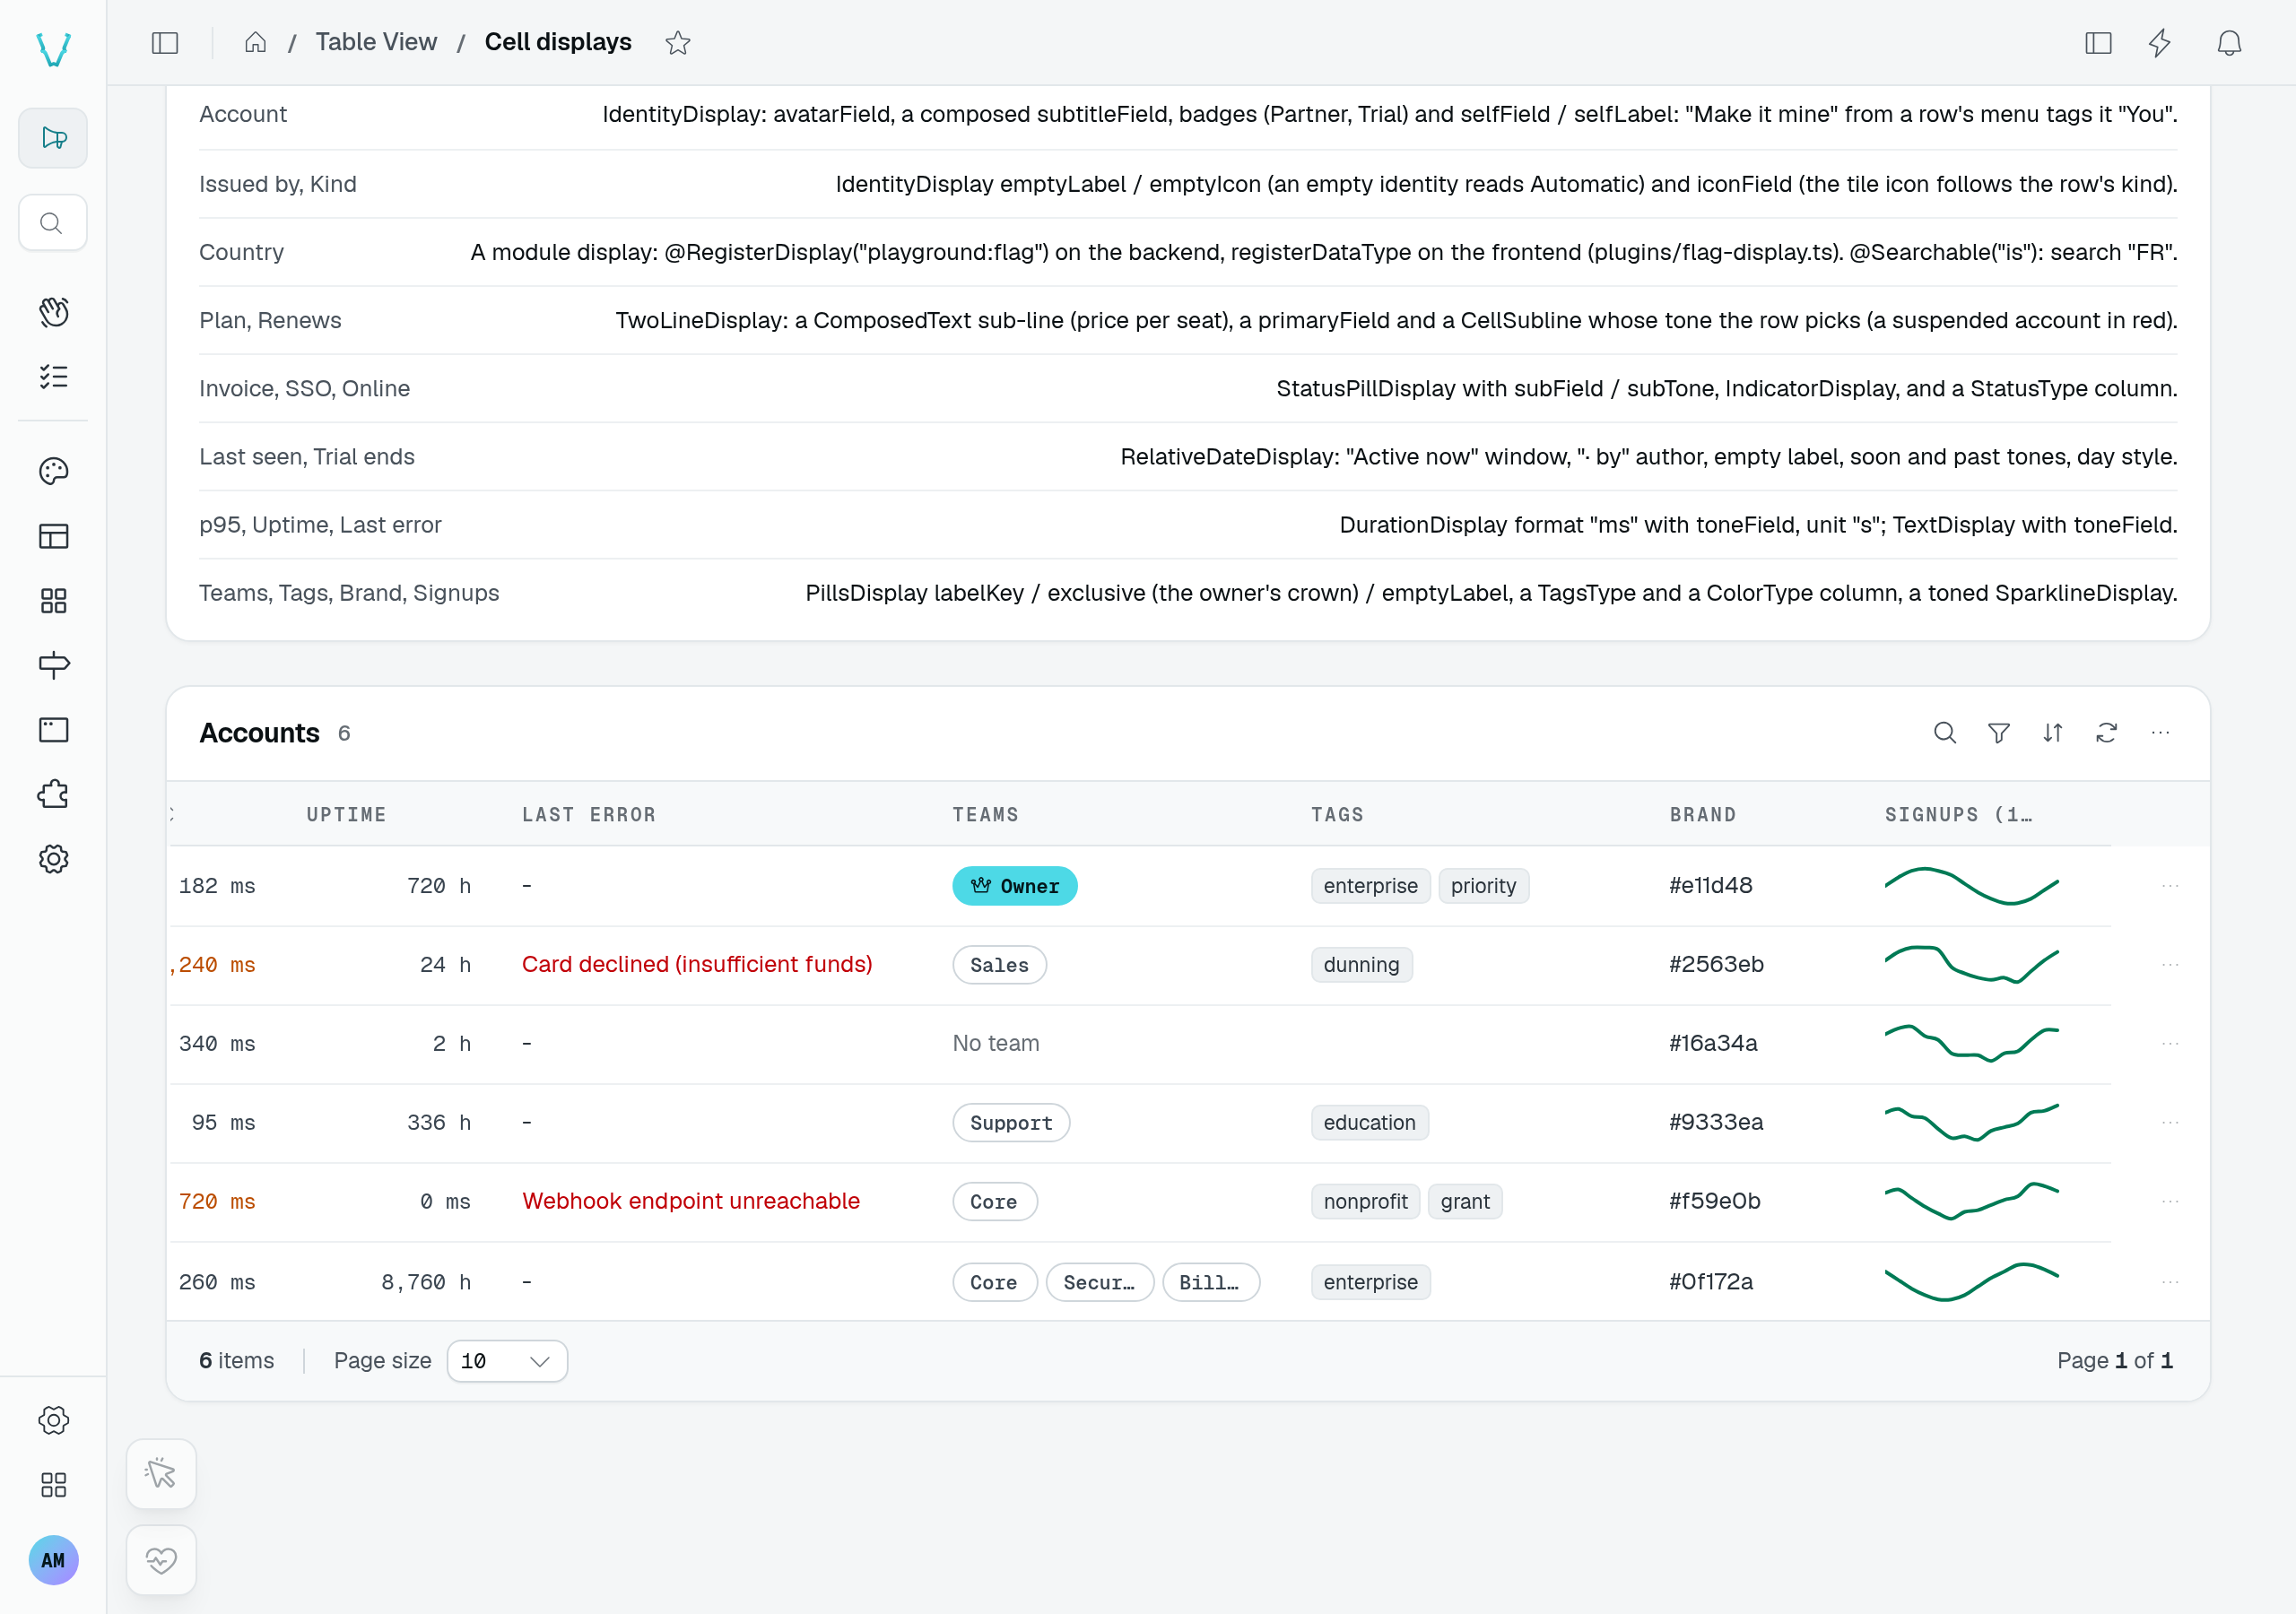
Task: Search the Accounts table
Action: click(x=1944, y=733)
